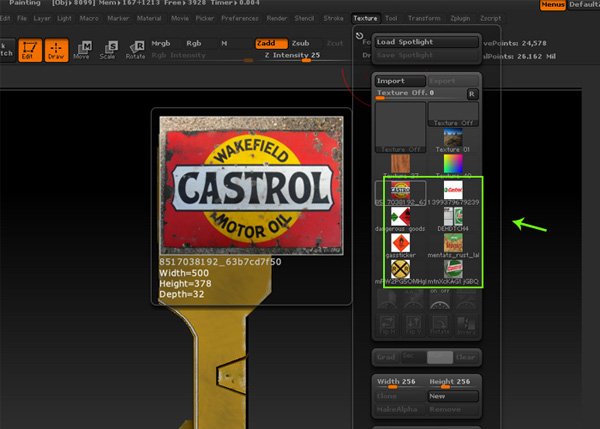
Task: Click the Export texture button
Action: click(453, 81)
